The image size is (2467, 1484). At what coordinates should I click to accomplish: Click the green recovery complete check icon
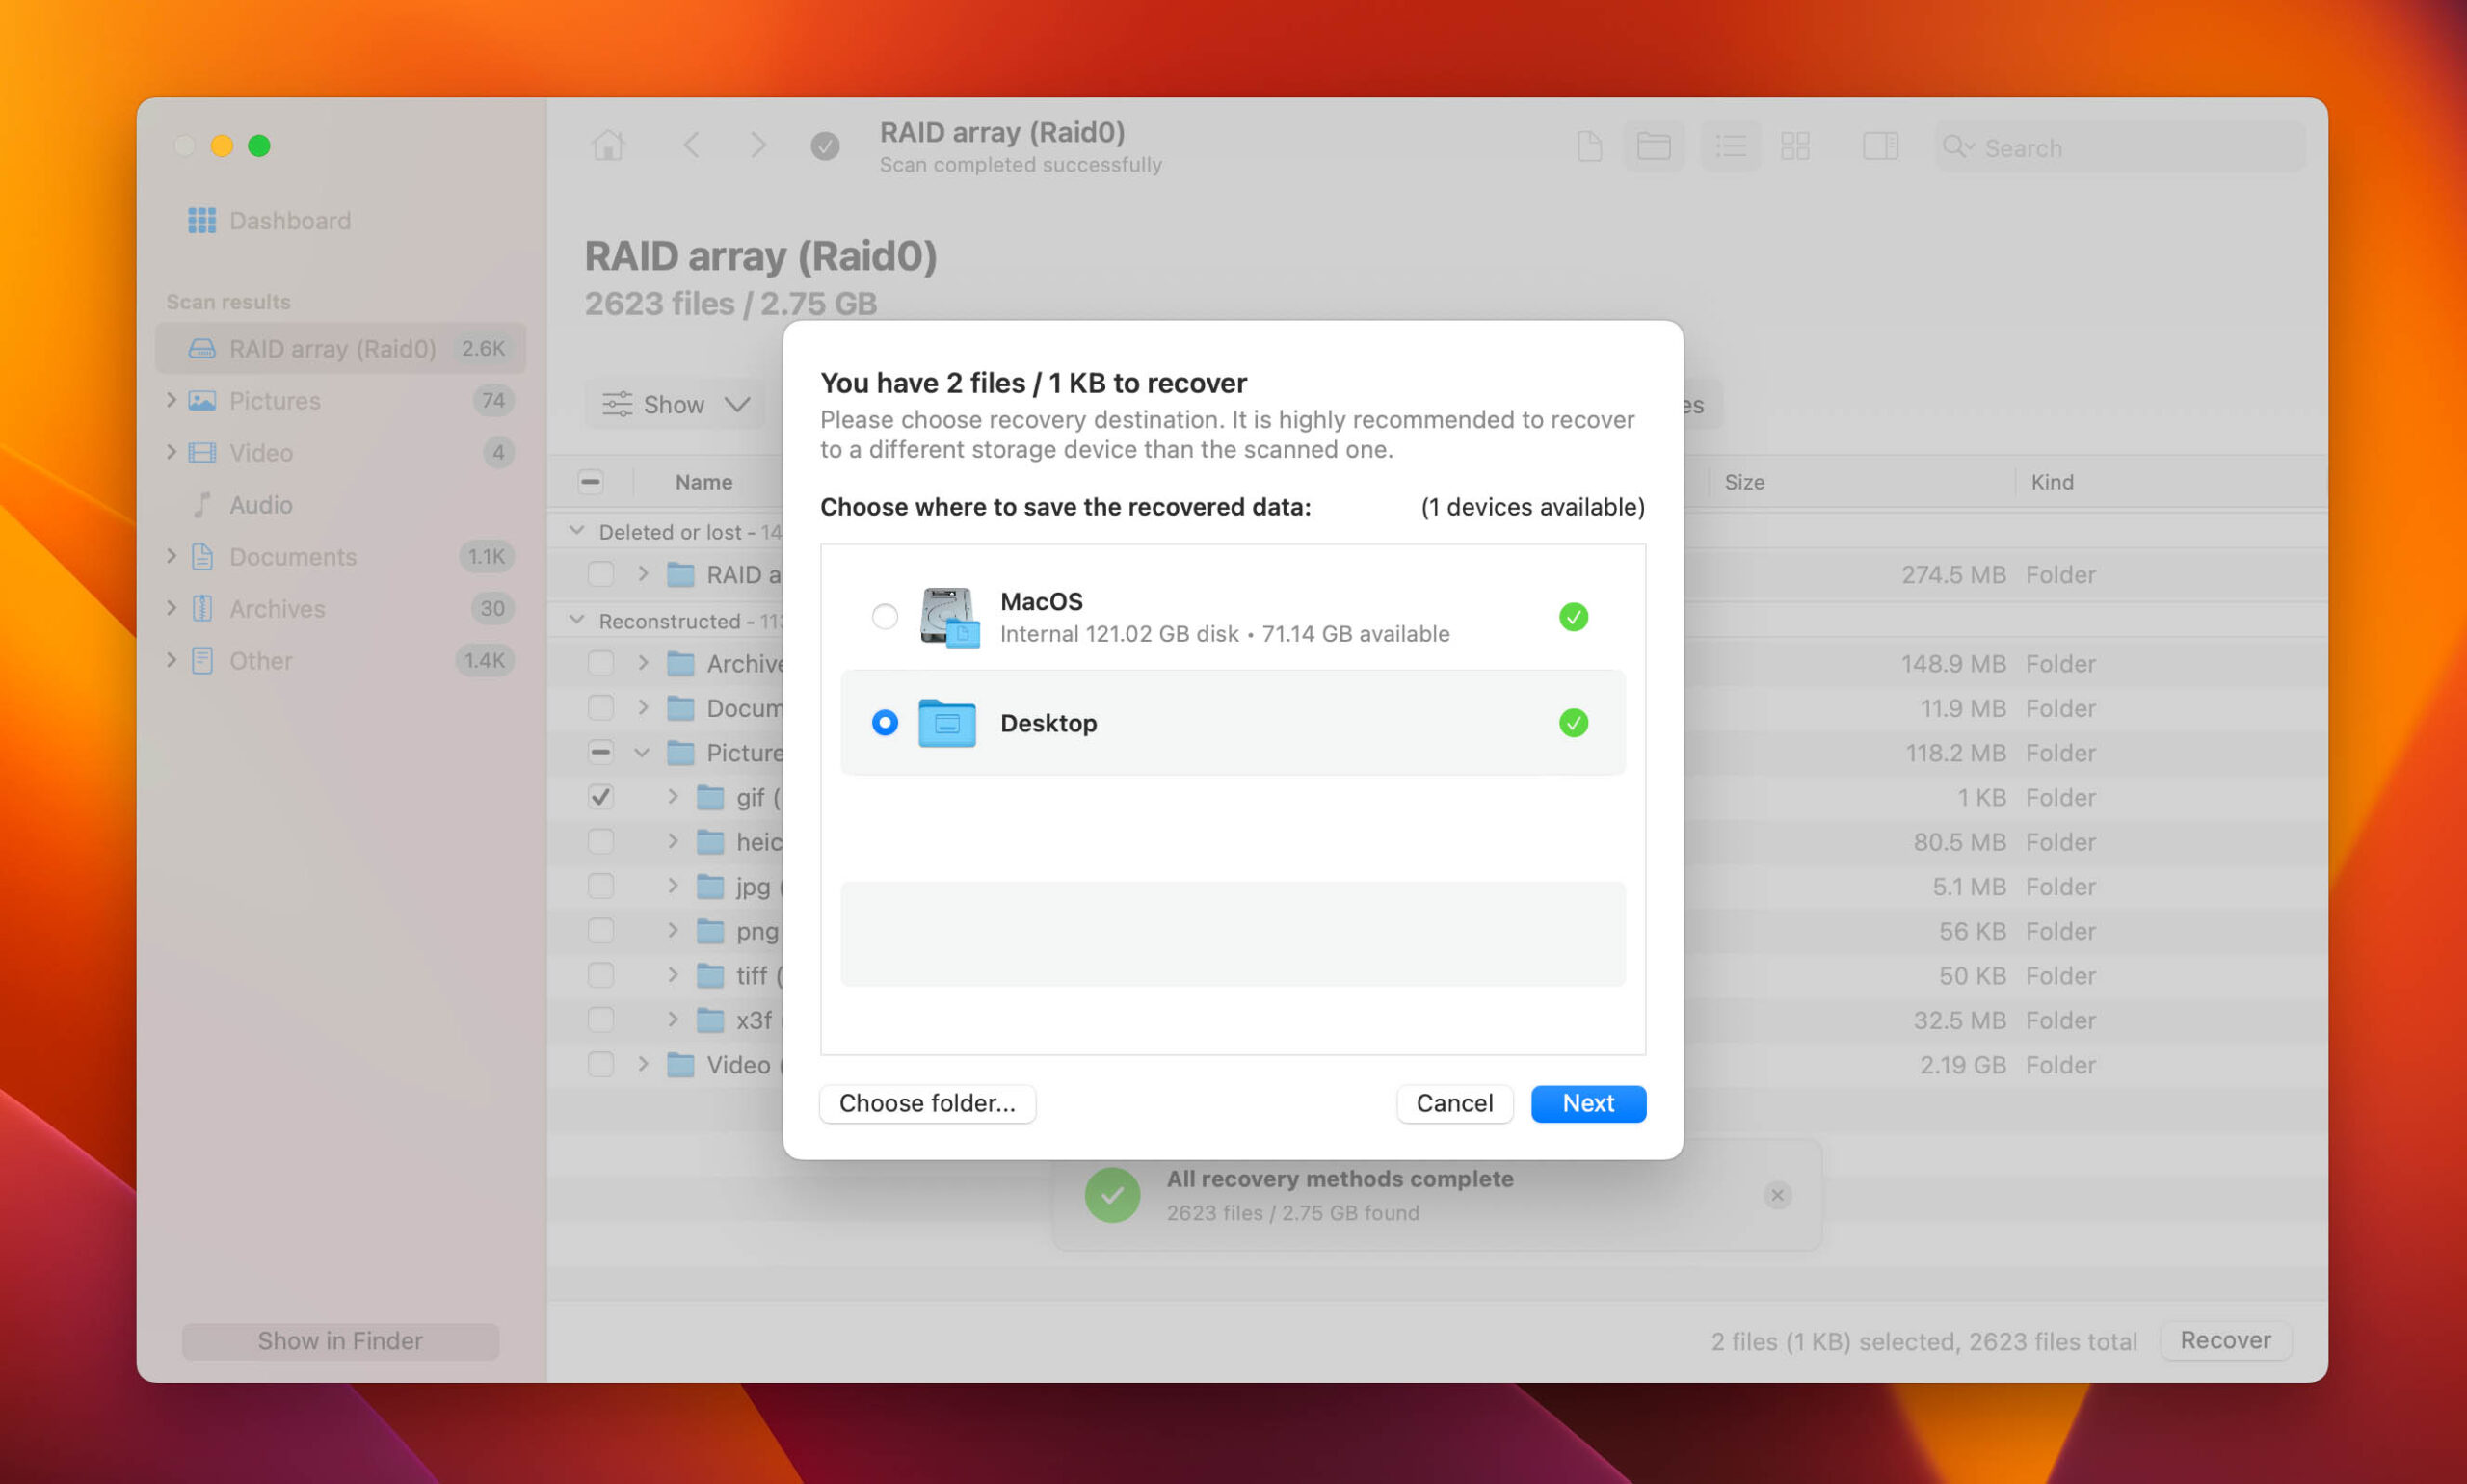tap(1112, 1195)
